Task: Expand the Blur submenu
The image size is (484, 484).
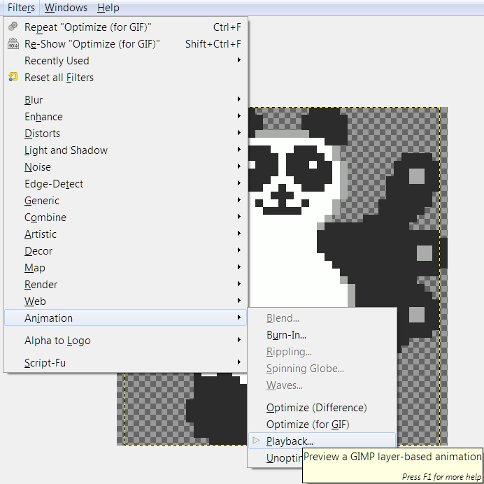Action: tap(125, 100)
